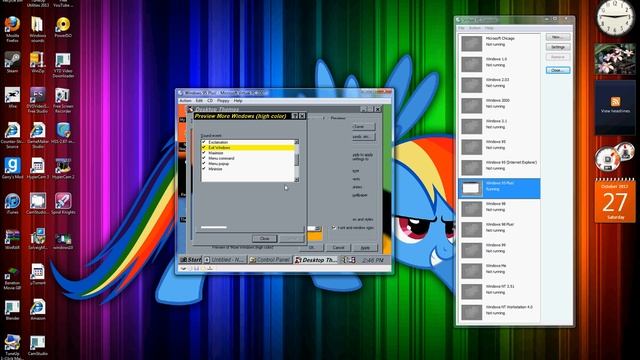This screenshot has width=640, height=360.
Task: Select Windows NT Workstation 4.0 machine
Action: (500, 312)
